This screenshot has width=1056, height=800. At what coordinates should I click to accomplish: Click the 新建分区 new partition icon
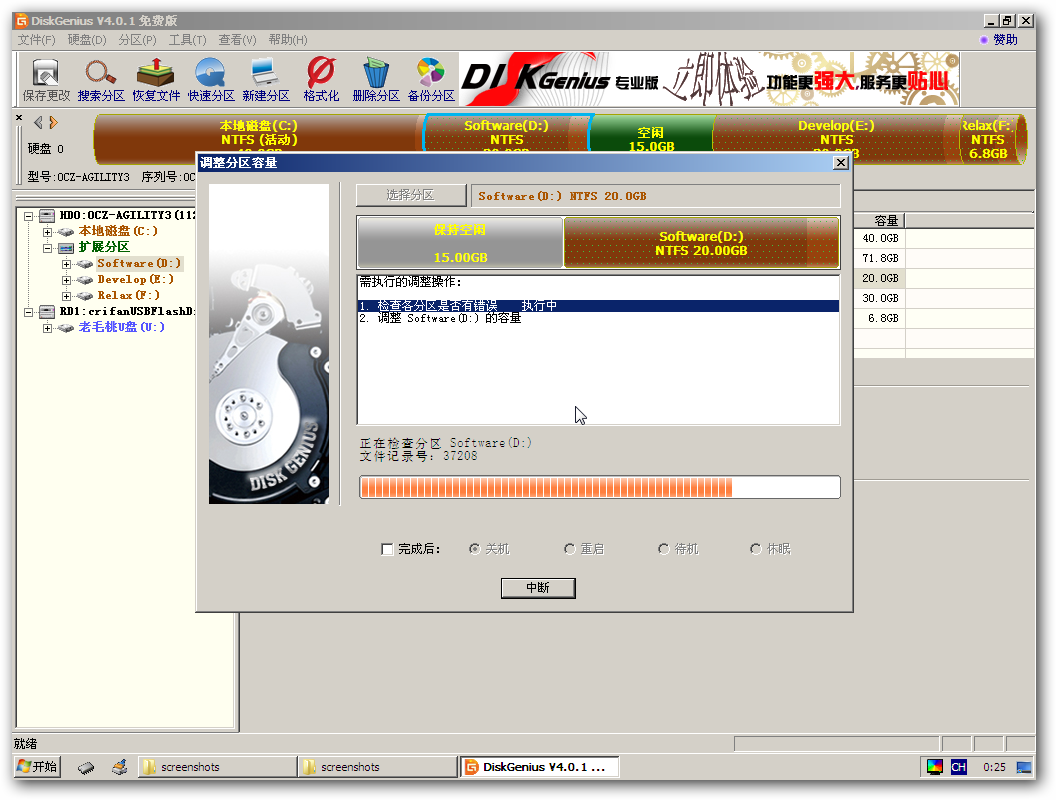265,79
